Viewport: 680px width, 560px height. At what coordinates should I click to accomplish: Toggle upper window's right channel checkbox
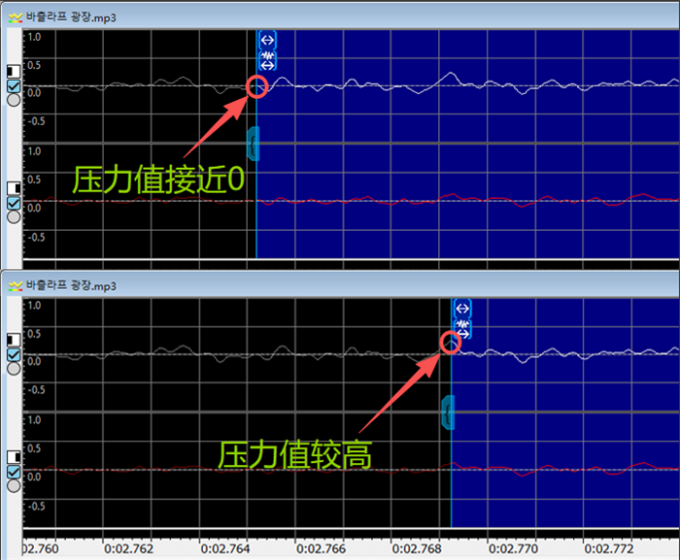coord(14,203)
